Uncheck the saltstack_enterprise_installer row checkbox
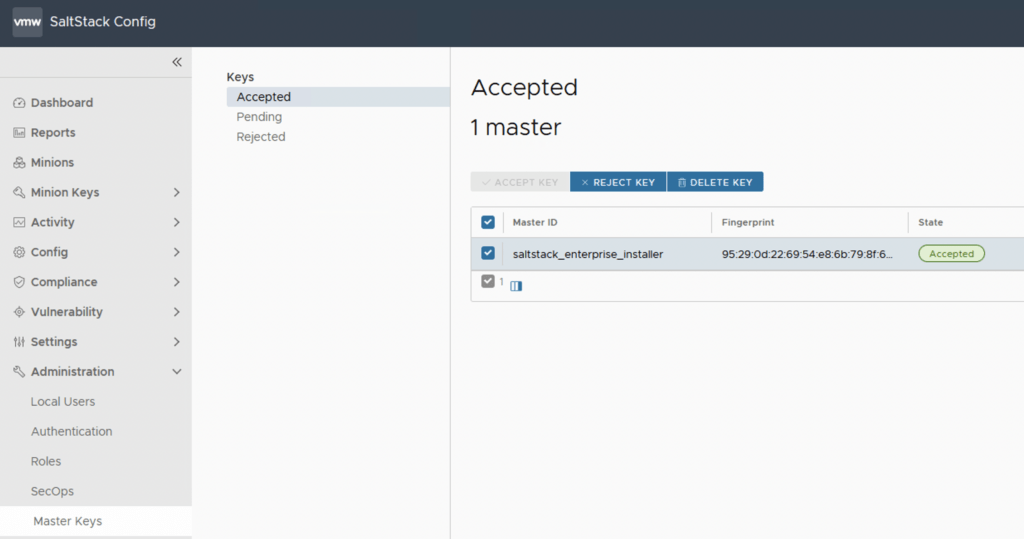Image resolution: width=1024 pixels, height=539 pixels. [x=488, y=254]
